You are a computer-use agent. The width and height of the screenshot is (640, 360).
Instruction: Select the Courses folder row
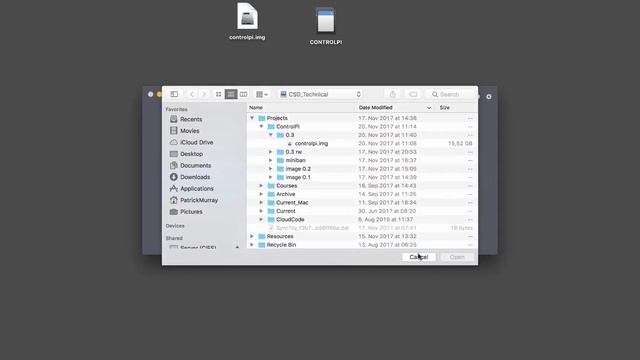(362, 186)
